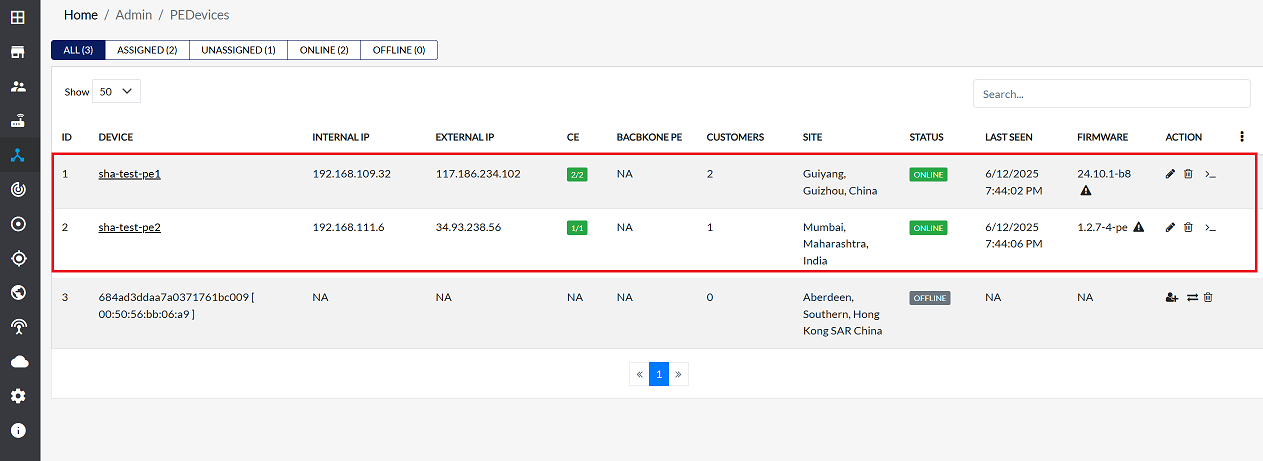Open the cloud icon in sidebar

coord(18,361)
